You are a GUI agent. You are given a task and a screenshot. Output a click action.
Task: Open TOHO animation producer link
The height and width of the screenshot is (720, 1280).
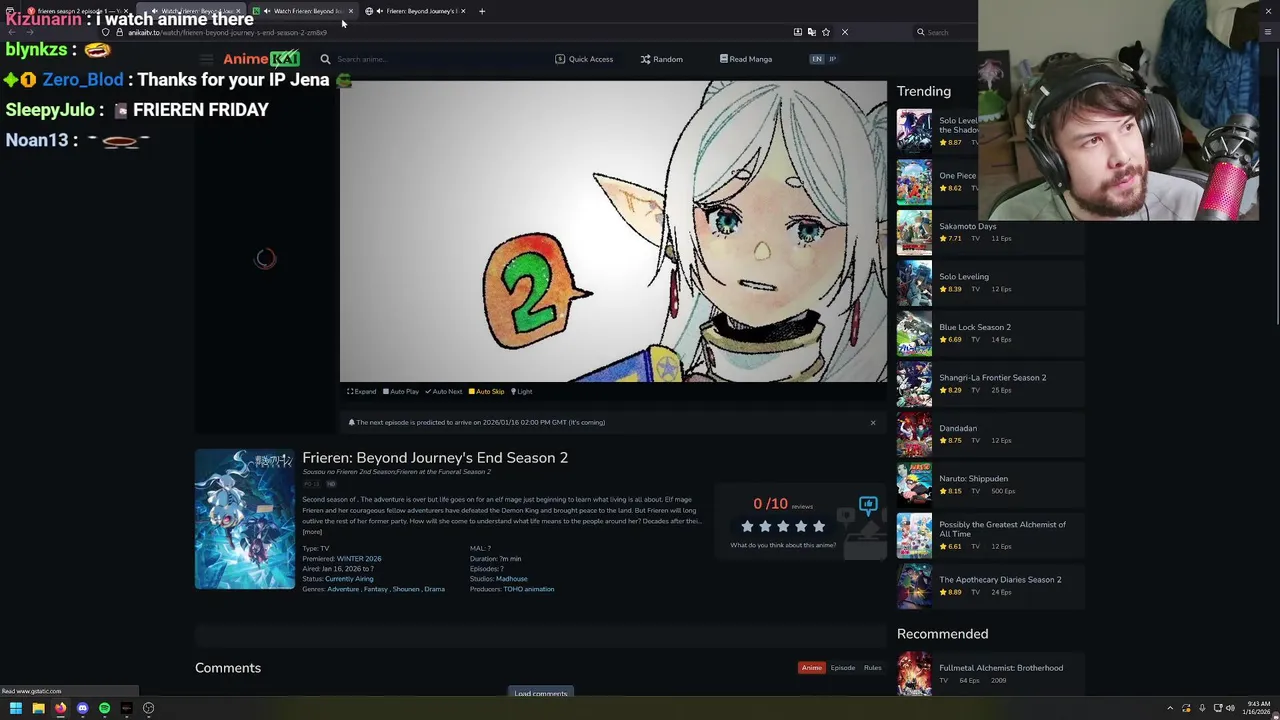(x=529, y=589)
